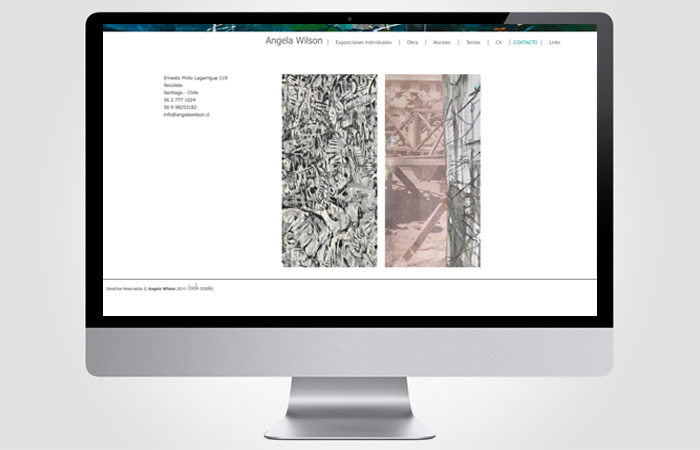Click the Recoleta address line
700x450 pixels.
(x=173, y=85)
